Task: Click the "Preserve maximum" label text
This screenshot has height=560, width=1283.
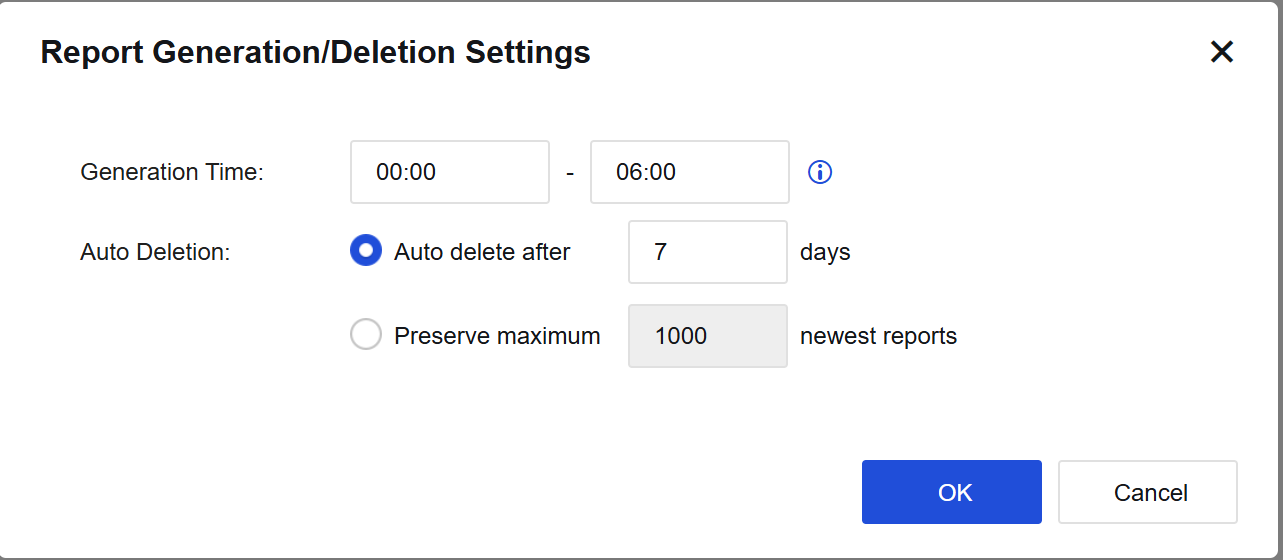Action: tap(497, 336)
